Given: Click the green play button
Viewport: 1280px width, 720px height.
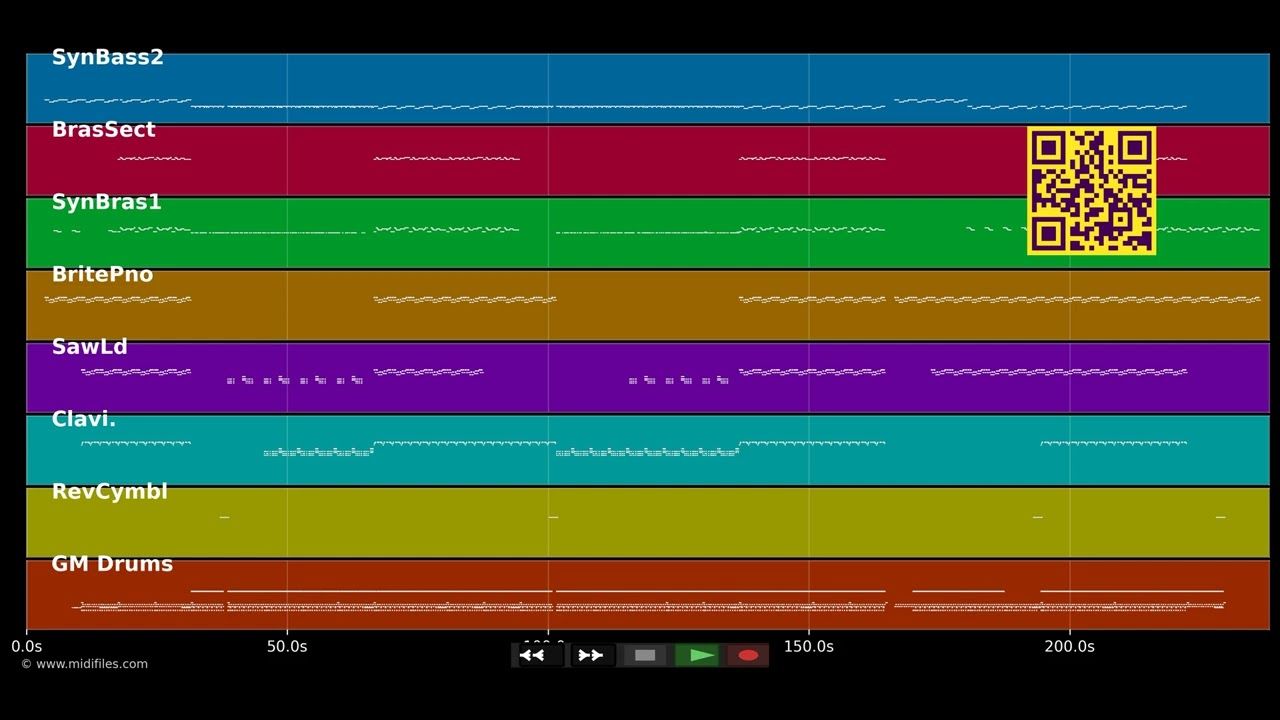Looking at the screenshot, I should pyautogui.click(x=698, y=655).
